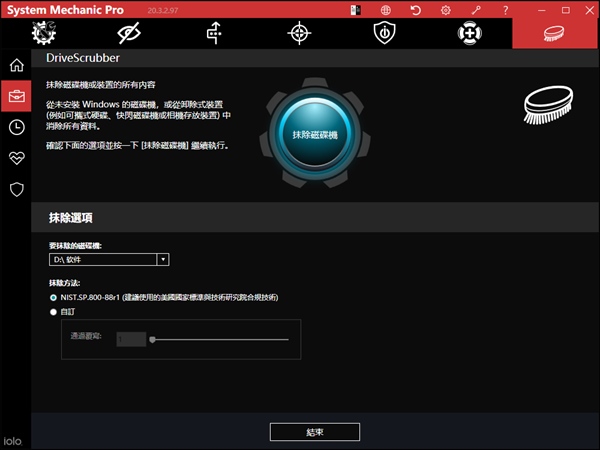Click the version number 20.3.2.97
600x450 pixels.
(163, 11)
